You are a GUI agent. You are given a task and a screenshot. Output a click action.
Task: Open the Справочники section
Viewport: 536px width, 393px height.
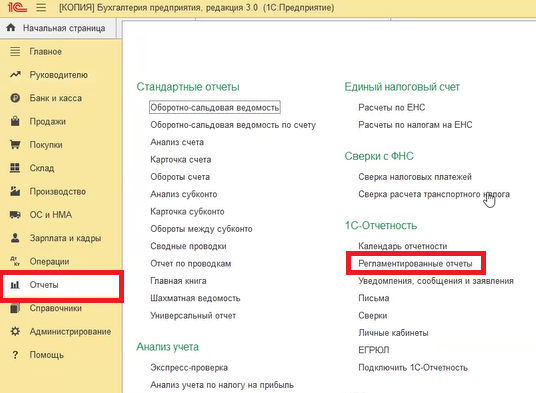[55, 308]
